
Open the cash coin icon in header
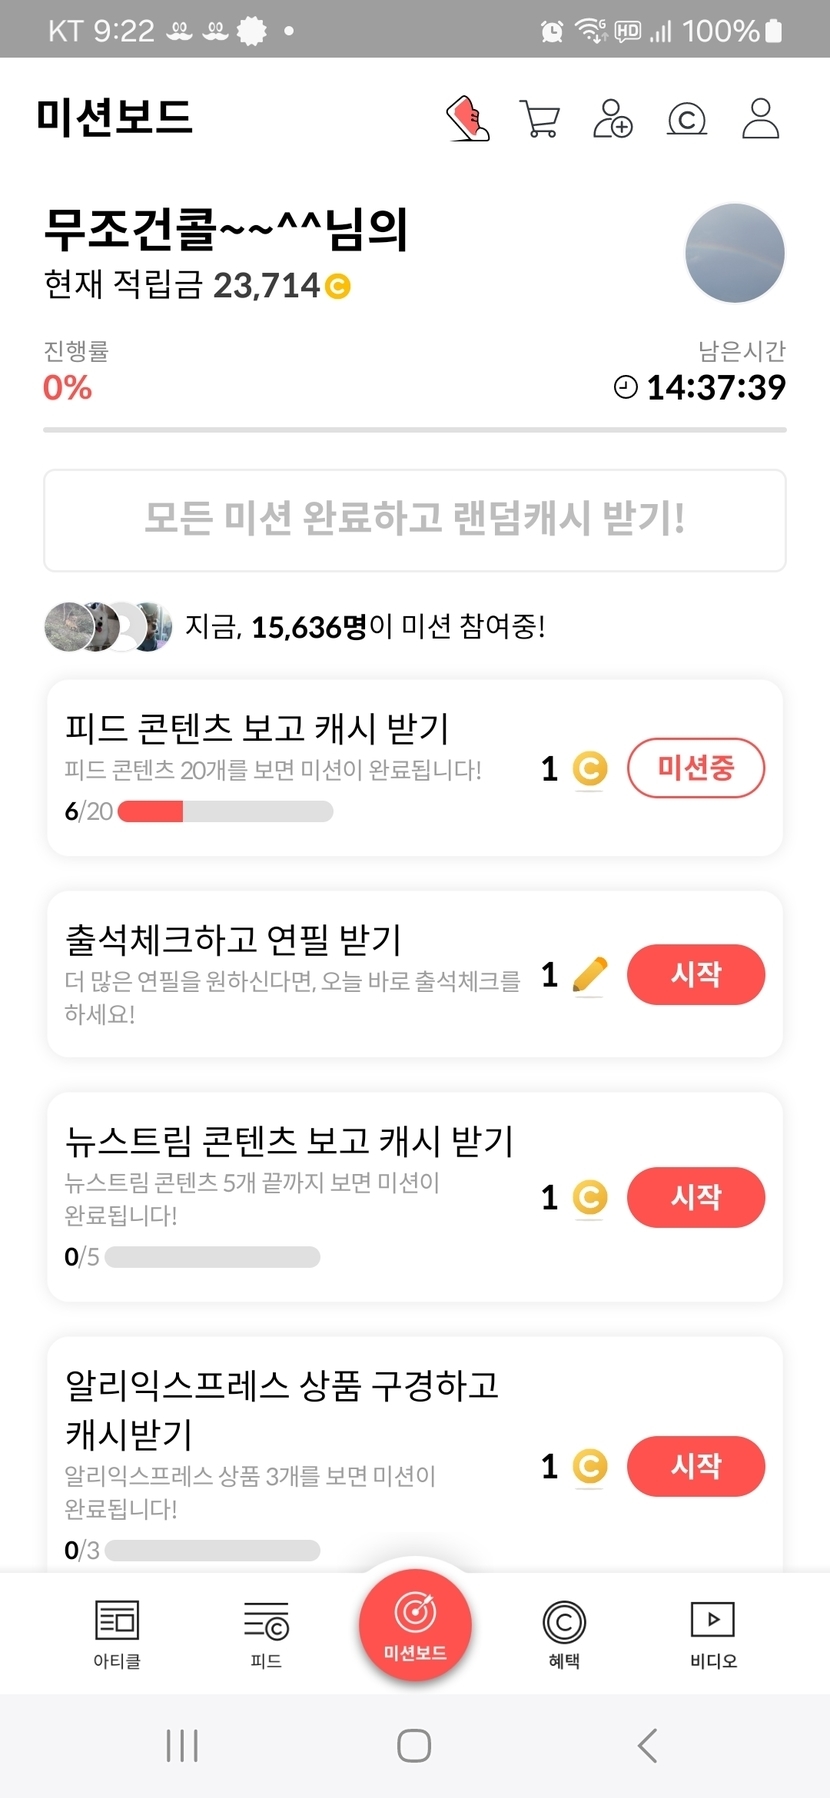(x=687, y=120)
